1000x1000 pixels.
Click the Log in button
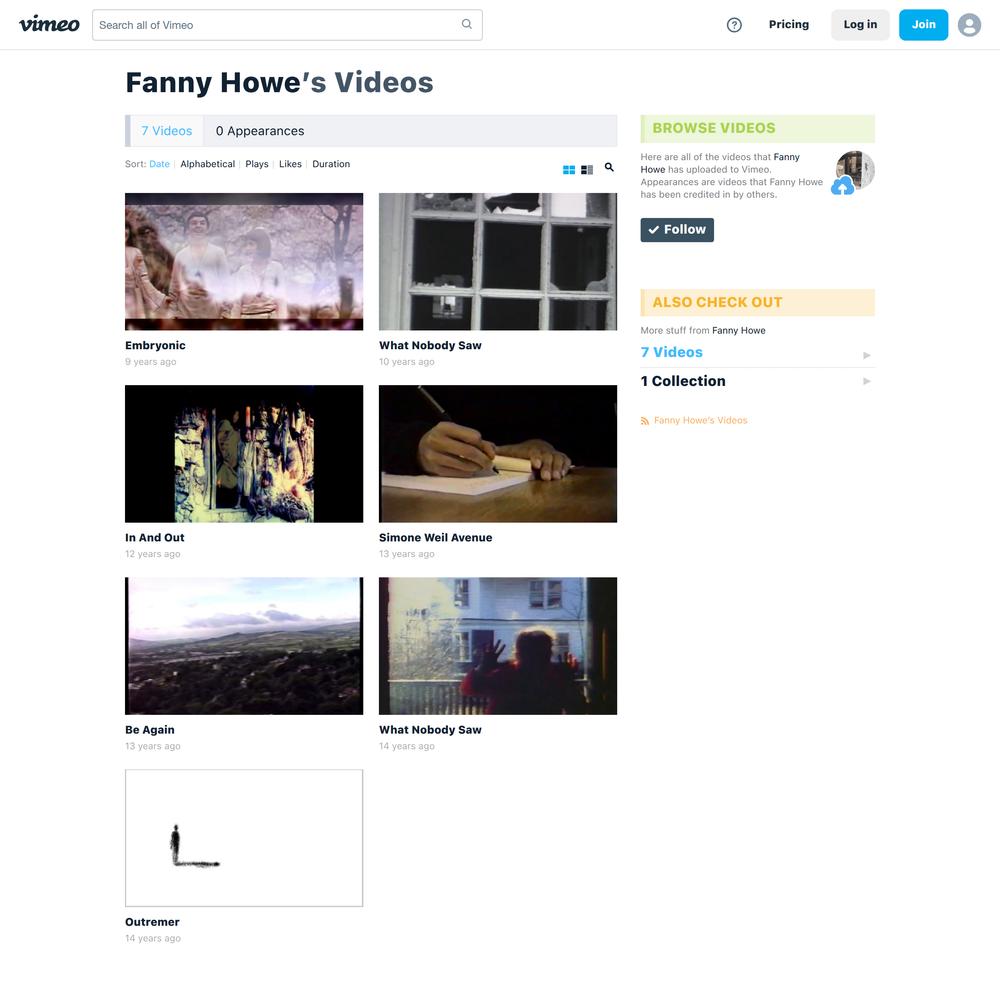(860, 25)
